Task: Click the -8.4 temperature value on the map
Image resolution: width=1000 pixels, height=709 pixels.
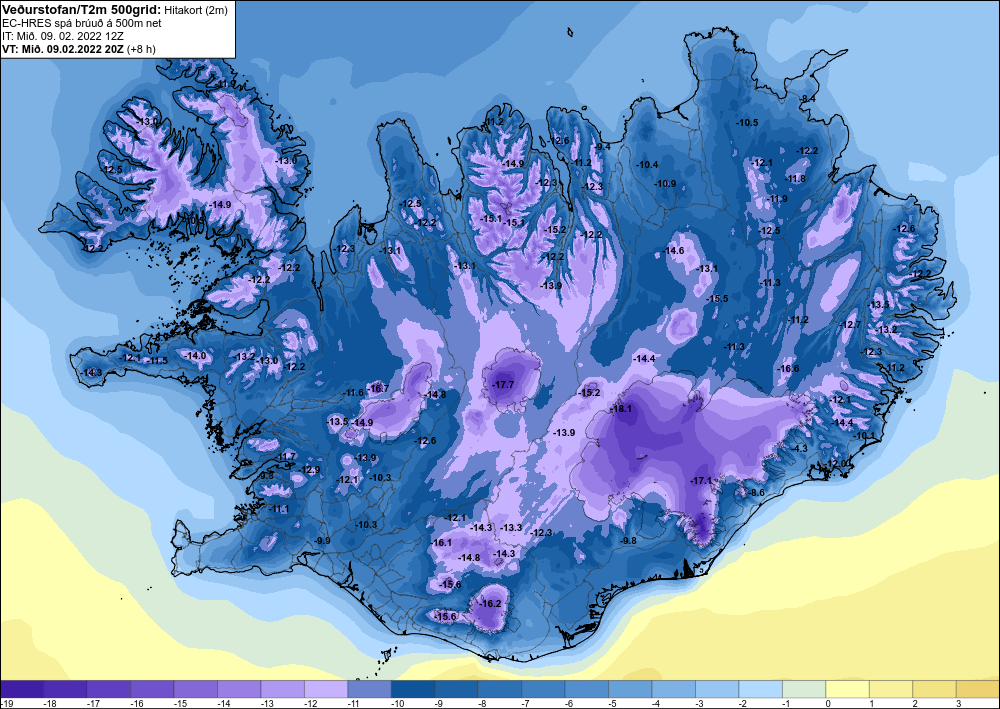Action: [808, 98]
